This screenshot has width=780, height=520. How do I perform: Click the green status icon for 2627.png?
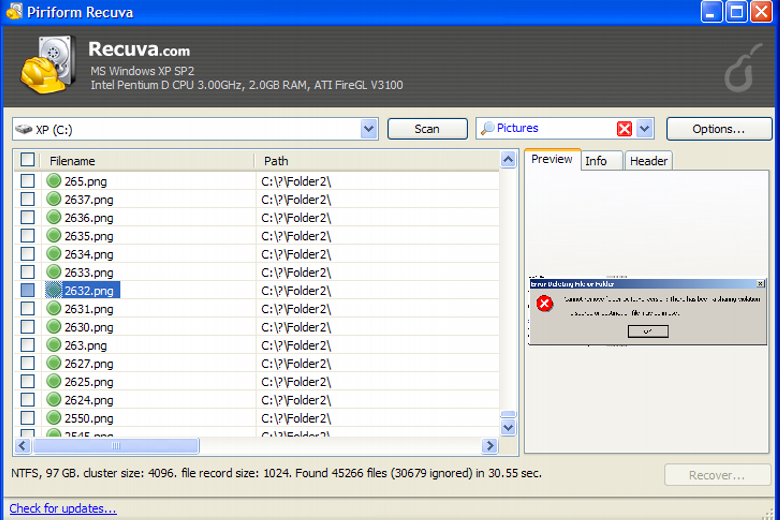(x=53, y=363)
